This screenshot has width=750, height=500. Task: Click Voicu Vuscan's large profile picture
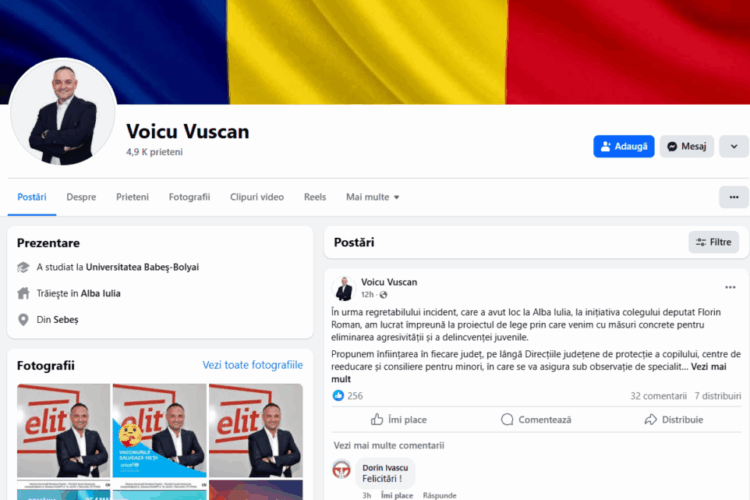tap(63, 112)
